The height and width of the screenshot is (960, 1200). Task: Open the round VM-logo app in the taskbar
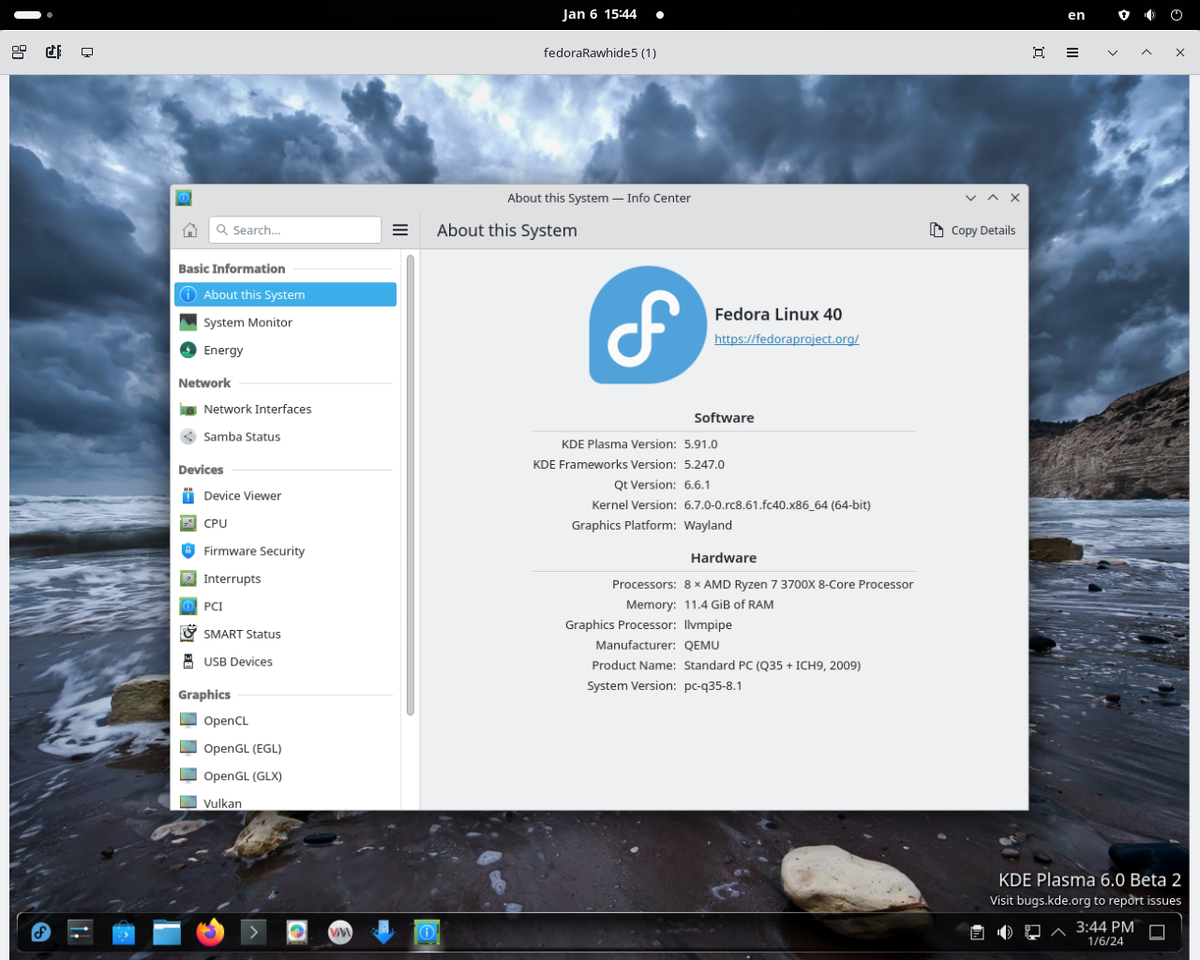coord(340,933)
